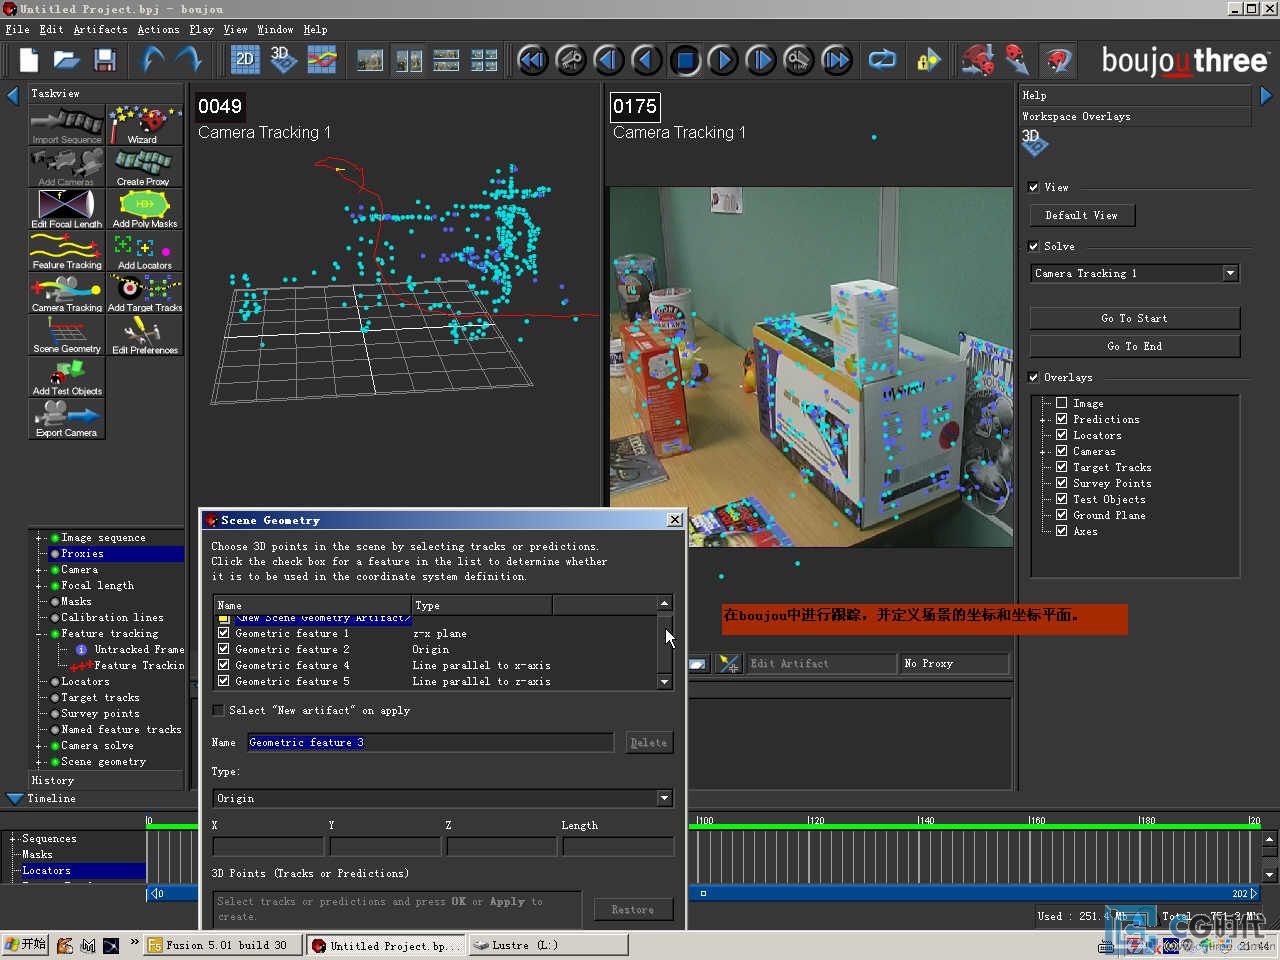
Task: Click the Import Sequence task icon
Action: [x=67, y=126]
